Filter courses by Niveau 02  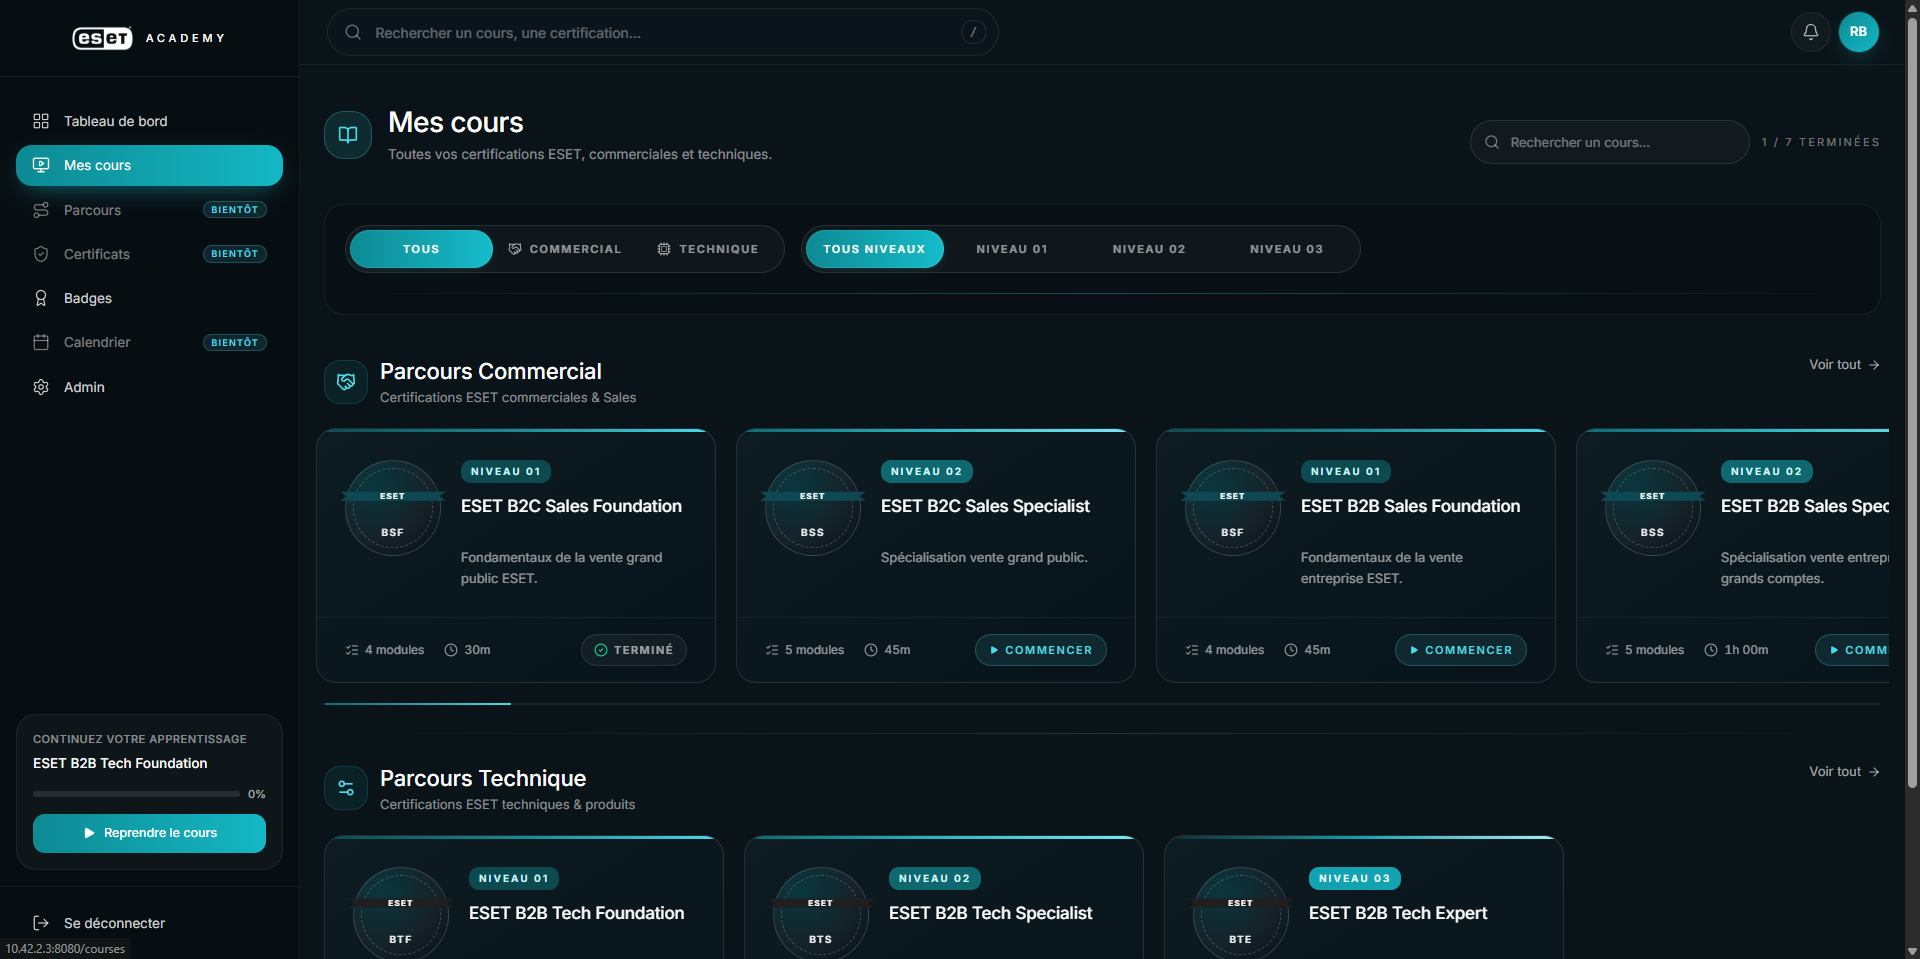[1149, 249]
